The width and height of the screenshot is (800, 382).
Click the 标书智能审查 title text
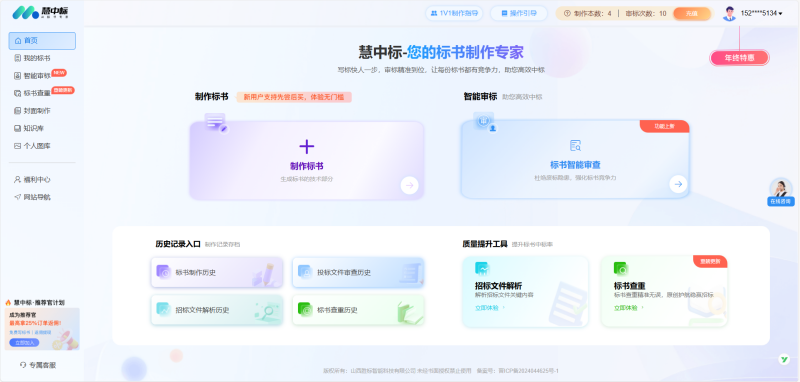click(575, 165)
